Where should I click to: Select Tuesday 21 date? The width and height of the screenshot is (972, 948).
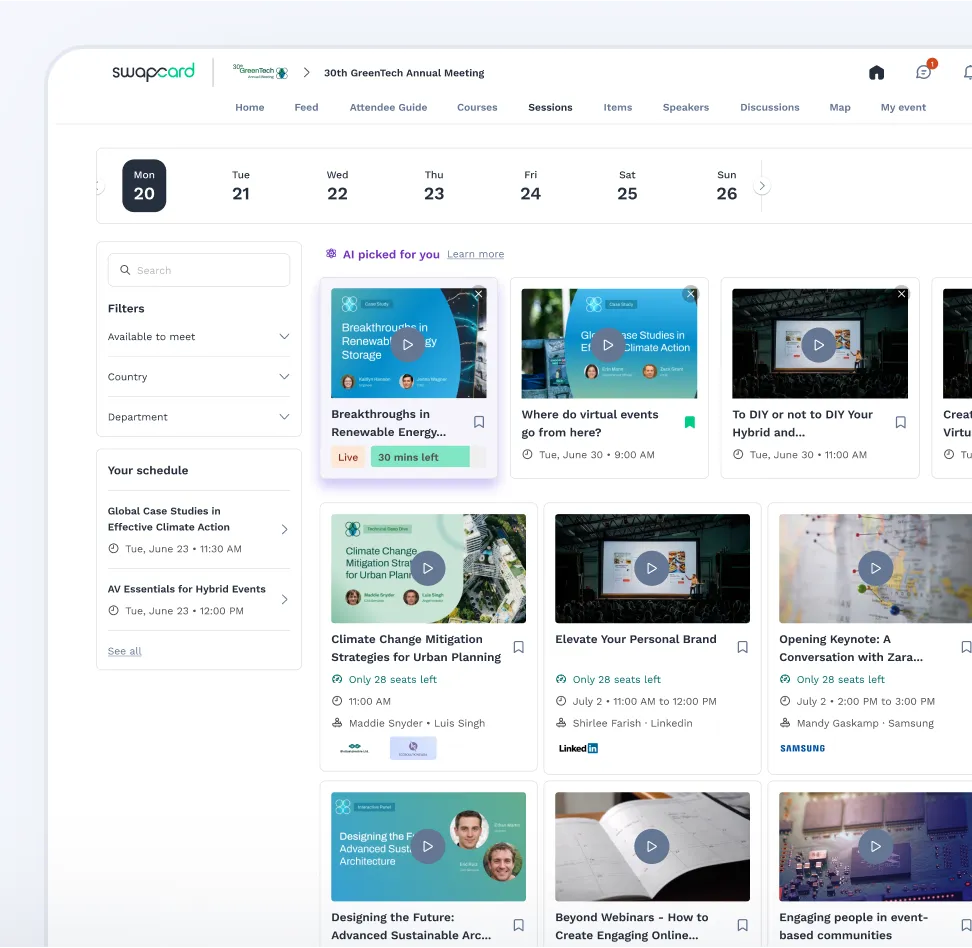coord(241,185)
